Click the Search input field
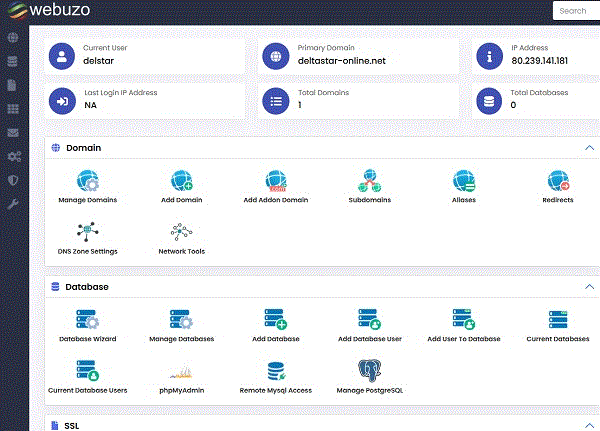600x431 pixels. coord(576,11)
